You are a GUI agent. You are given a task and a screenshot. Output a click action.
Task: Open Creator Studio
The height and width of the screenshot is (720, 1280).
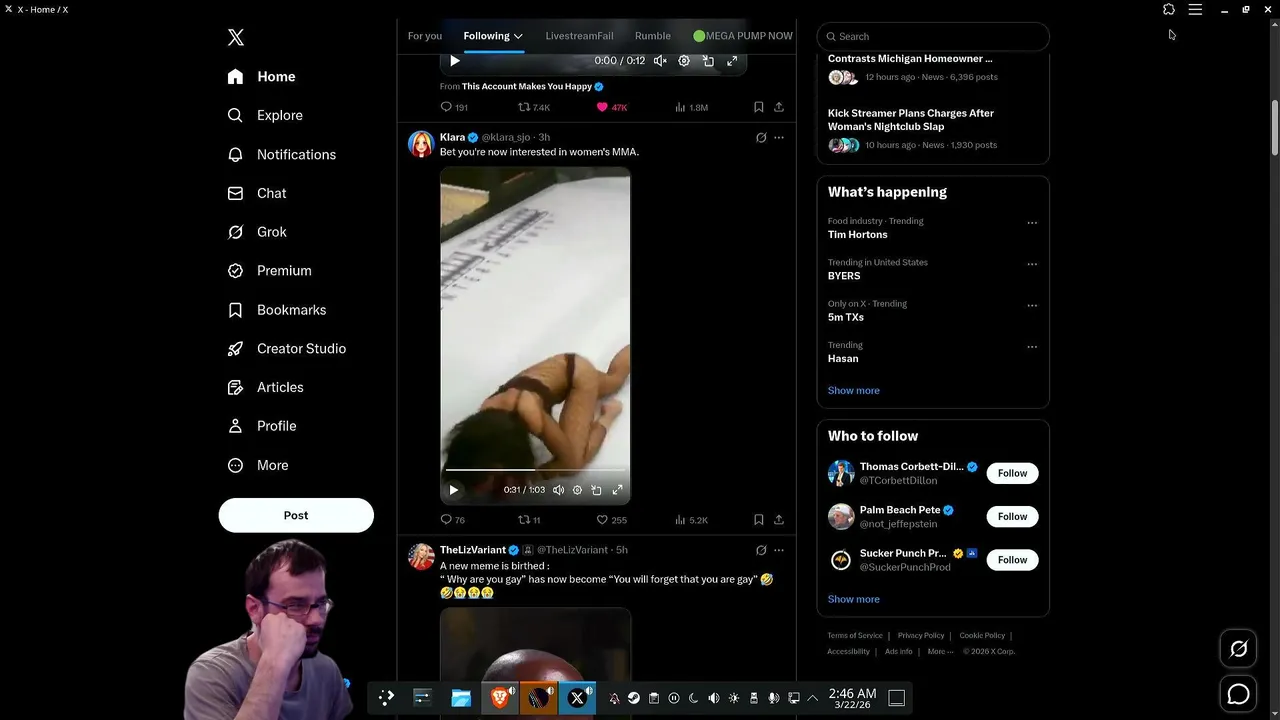pyautogui.click(x=286, y=349)
